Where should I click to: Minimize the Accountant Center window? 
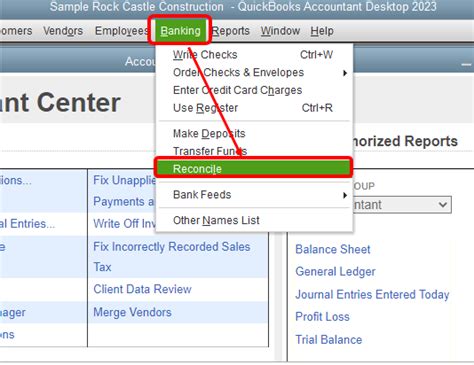tap(466, 64)
